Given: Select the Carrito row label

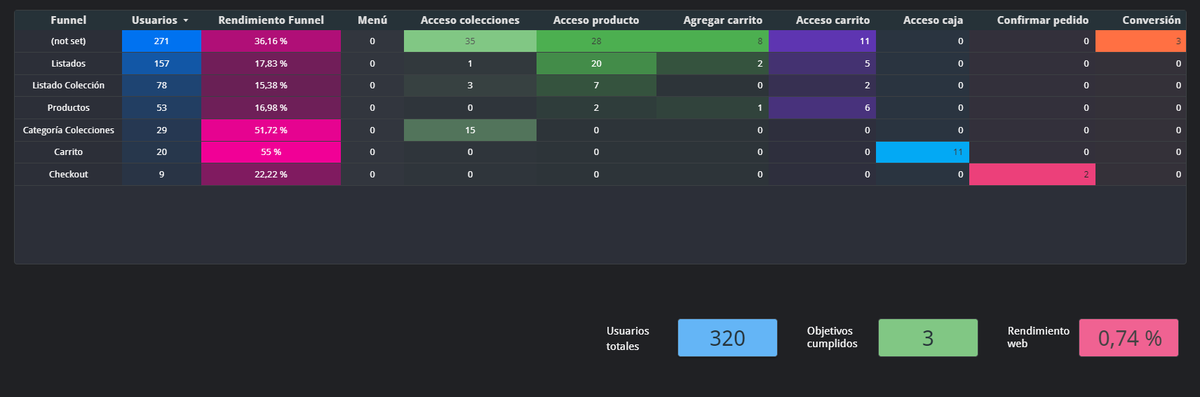Looking at the screenshot, I should point(68,152).
